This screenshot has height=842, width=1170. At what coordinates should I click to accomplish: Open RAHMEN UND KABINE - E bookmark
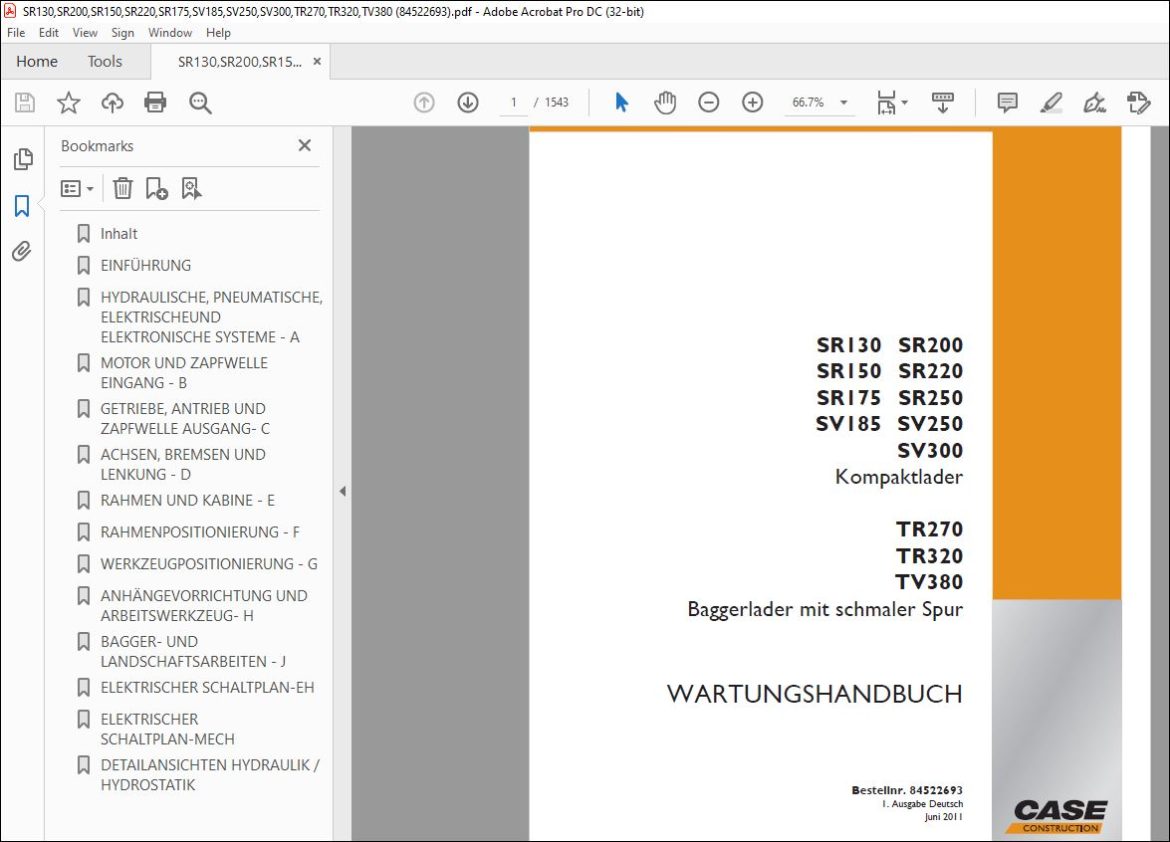[x=187, y=500]
